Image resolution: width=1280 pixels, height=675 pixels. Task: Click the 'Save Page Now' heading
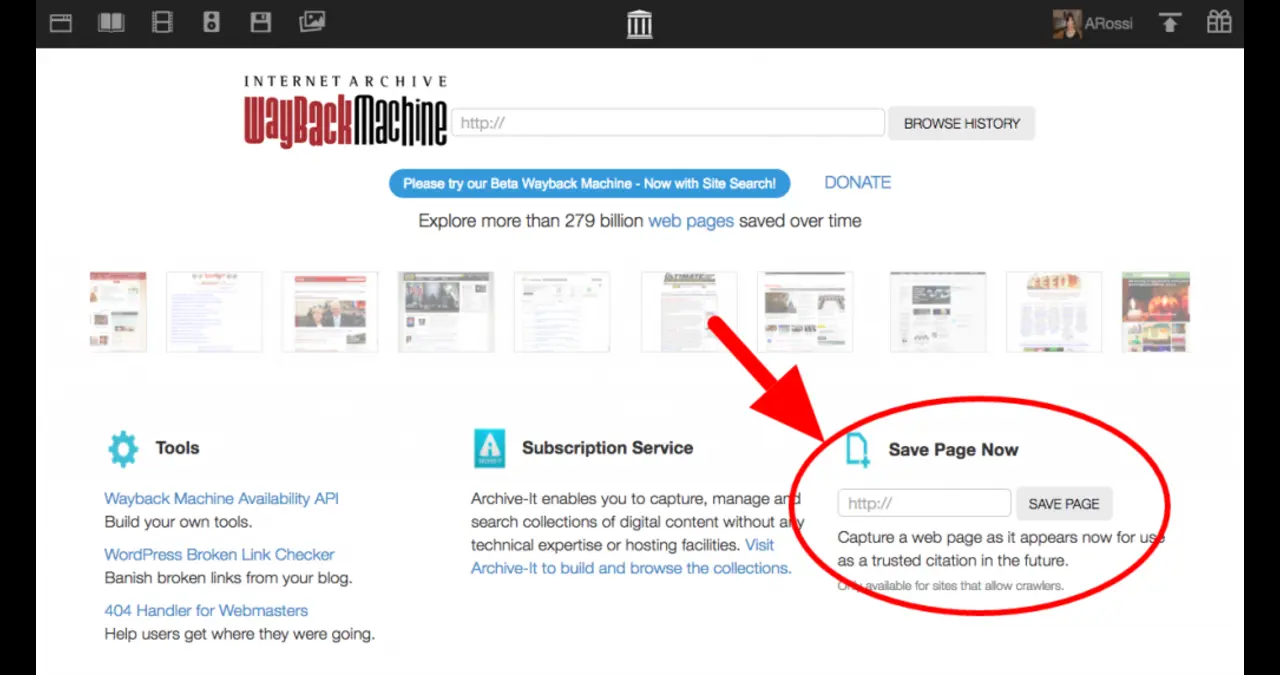point(953,450)
